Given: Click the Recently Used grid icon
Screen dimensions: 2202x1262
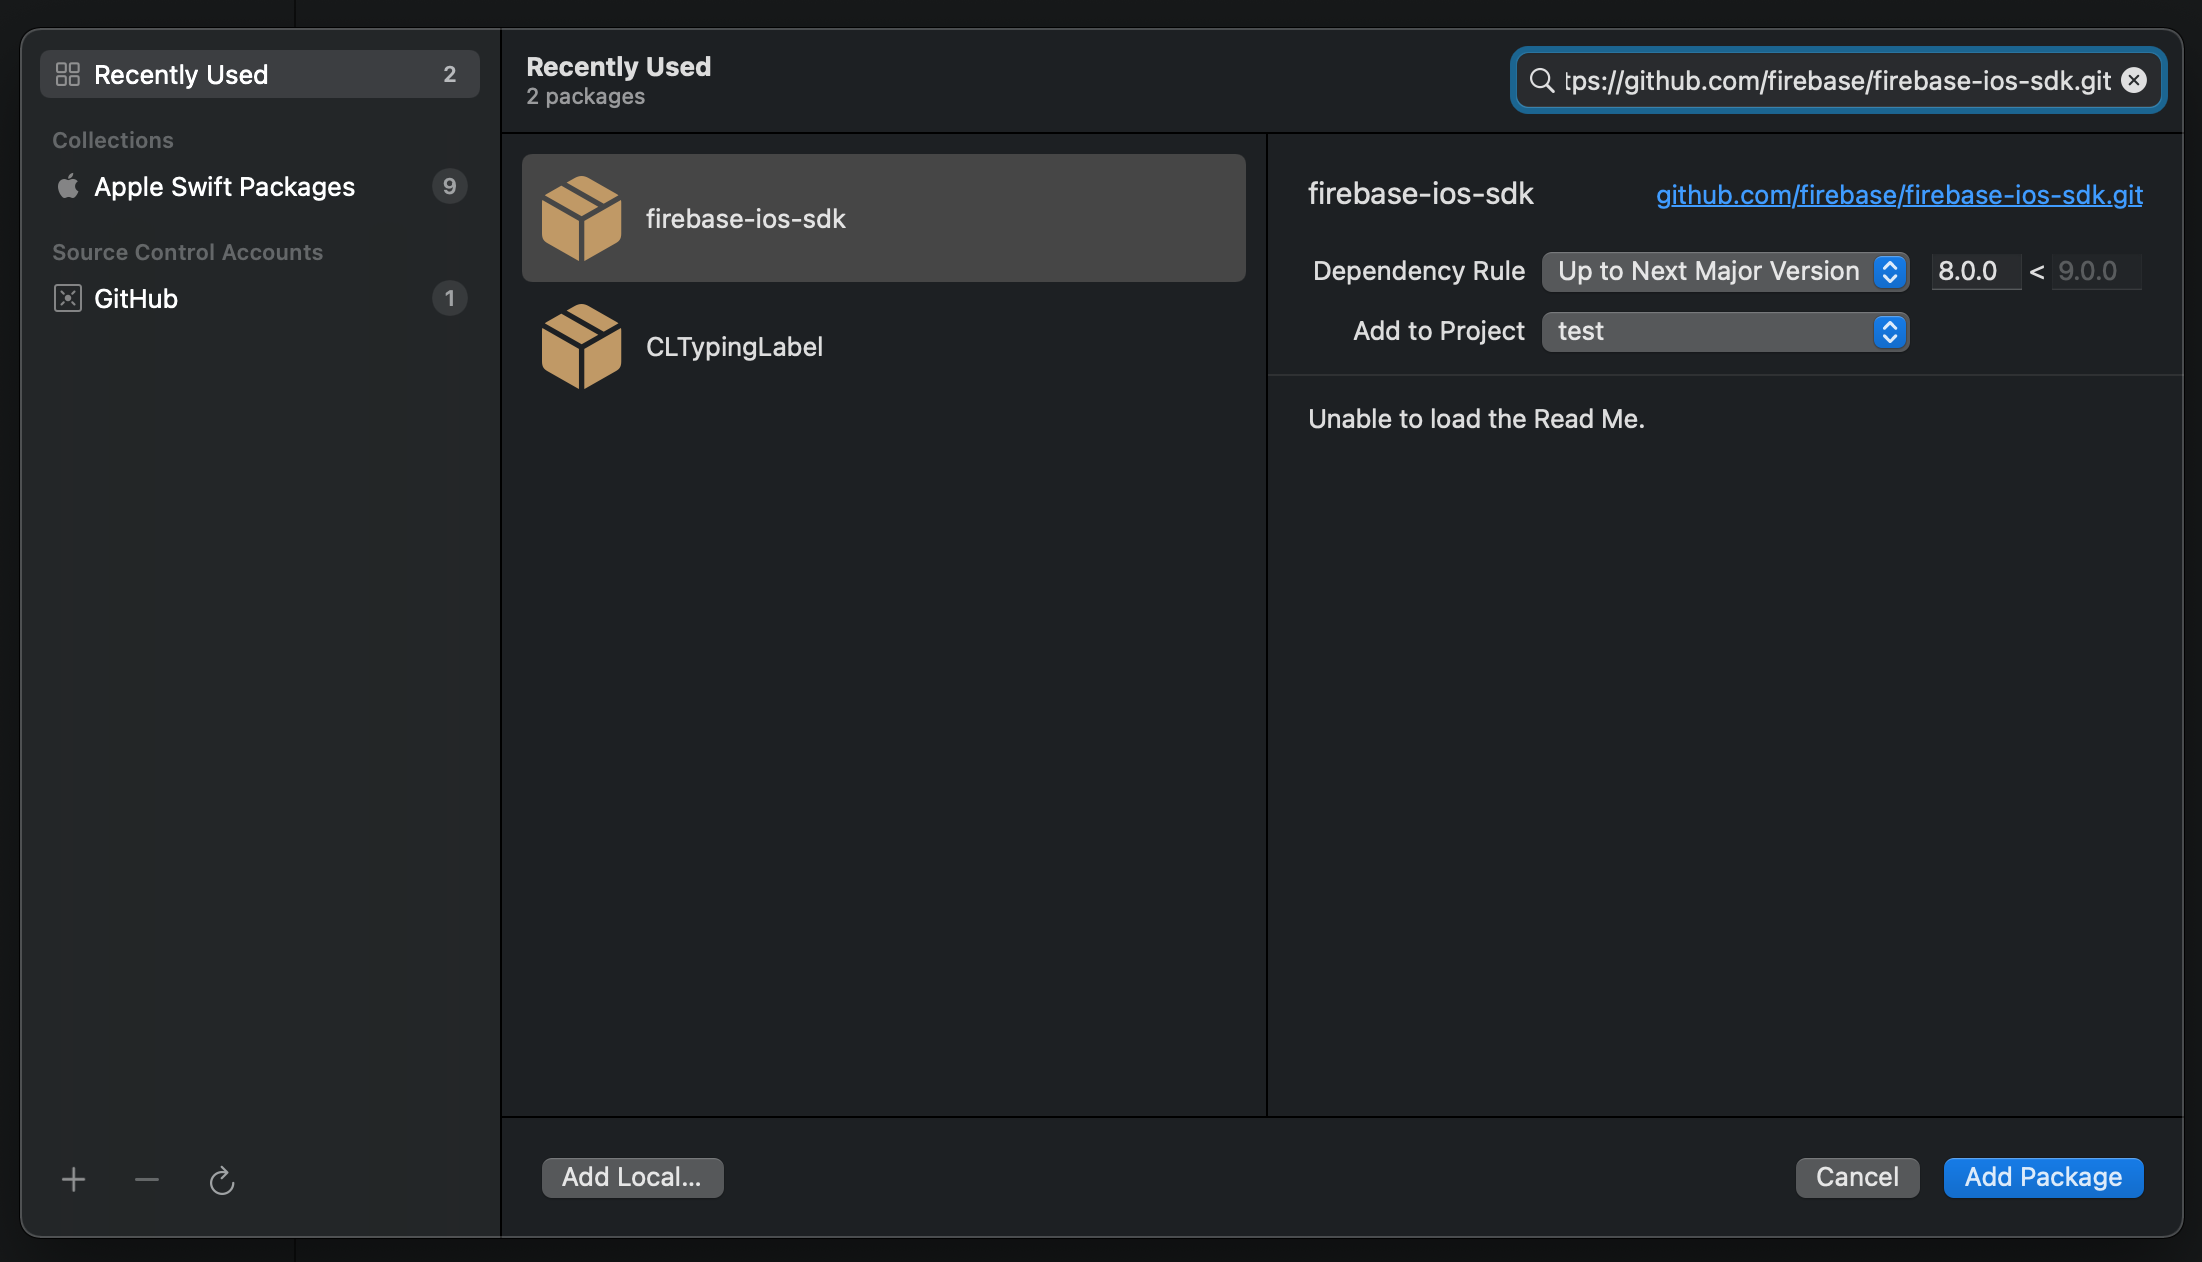Looking at the screenshot, I should tap(67, 74).
